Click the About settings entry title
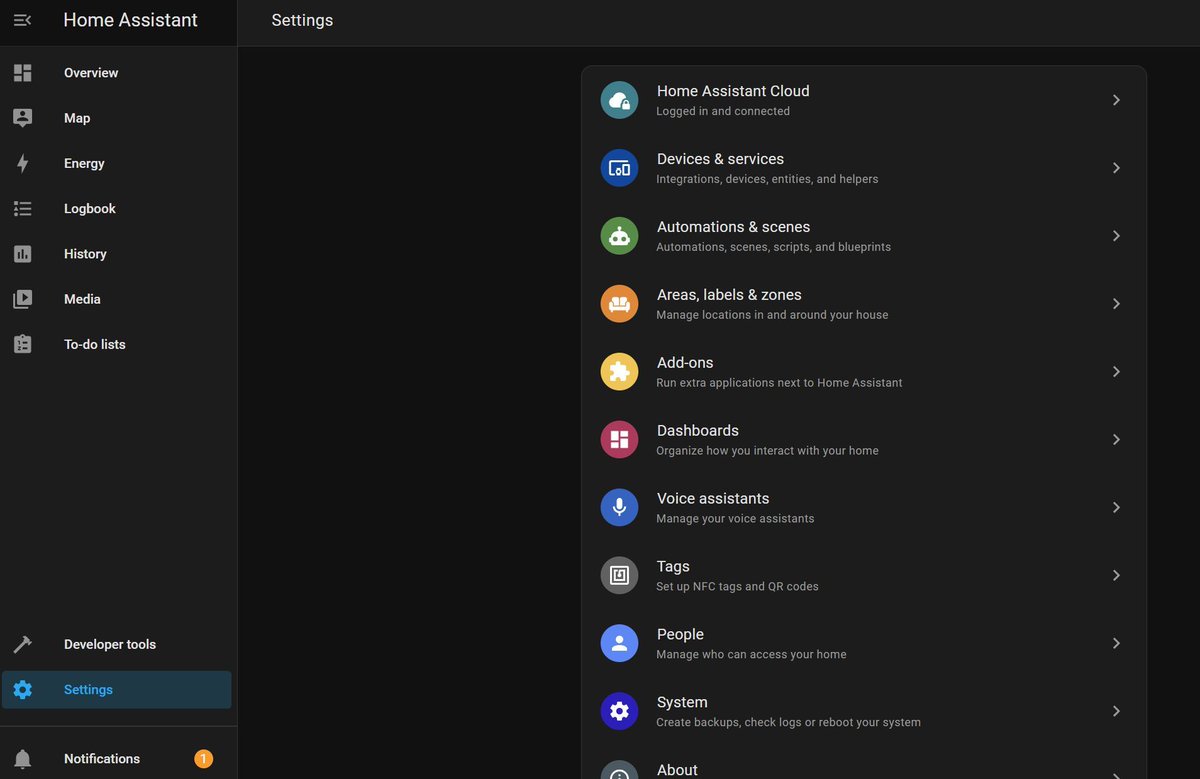The height and width of the screenshot is (779, 1200). click(677, 770)
